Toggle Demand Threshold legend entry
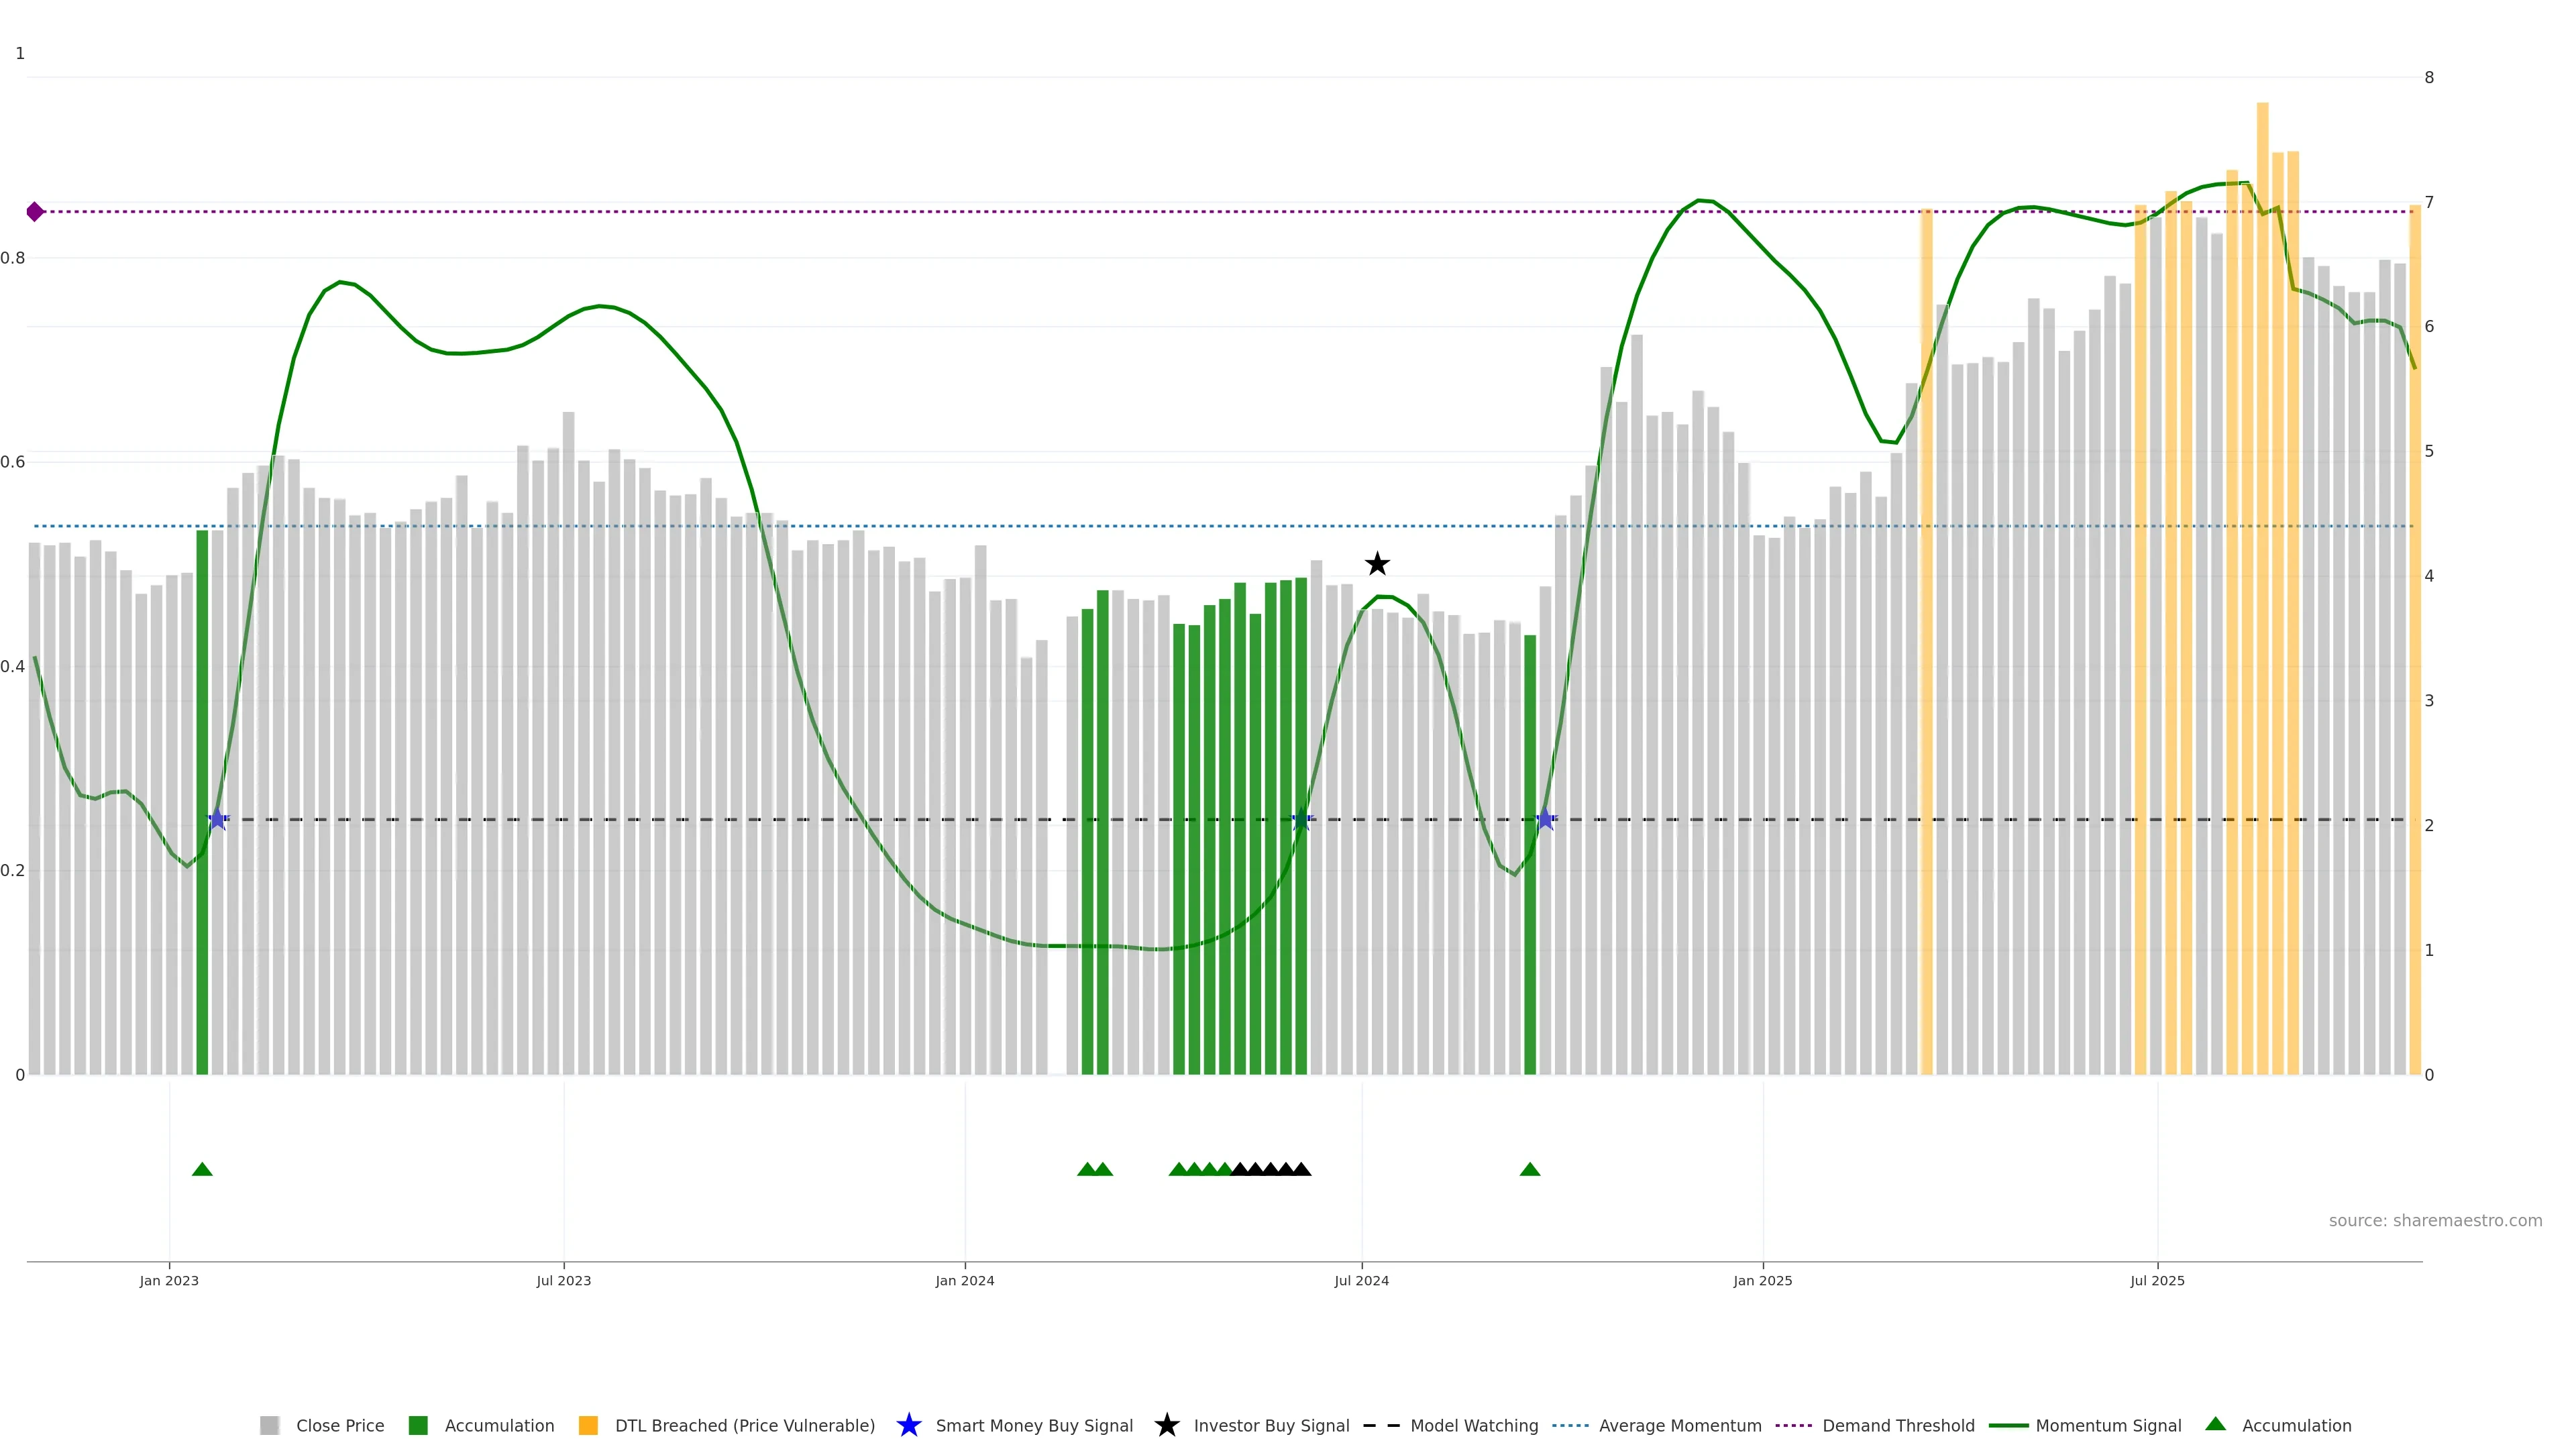 (x=1897, y=1425)
